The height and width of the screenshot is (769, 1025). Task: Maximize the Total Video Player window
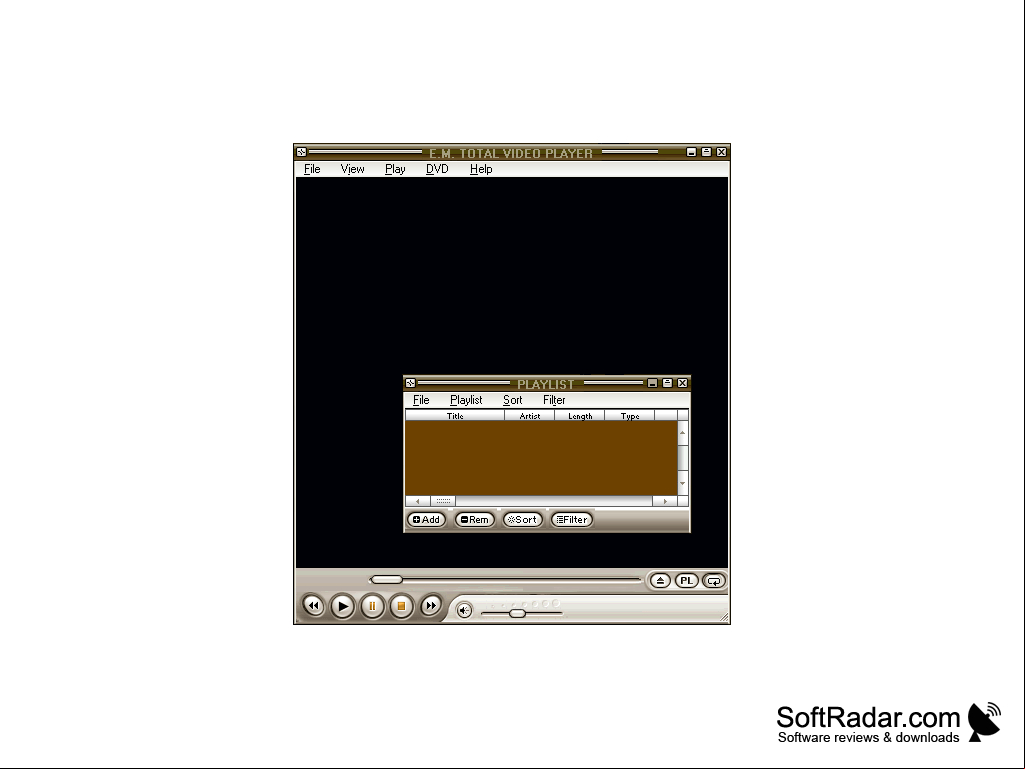[707, 152]
